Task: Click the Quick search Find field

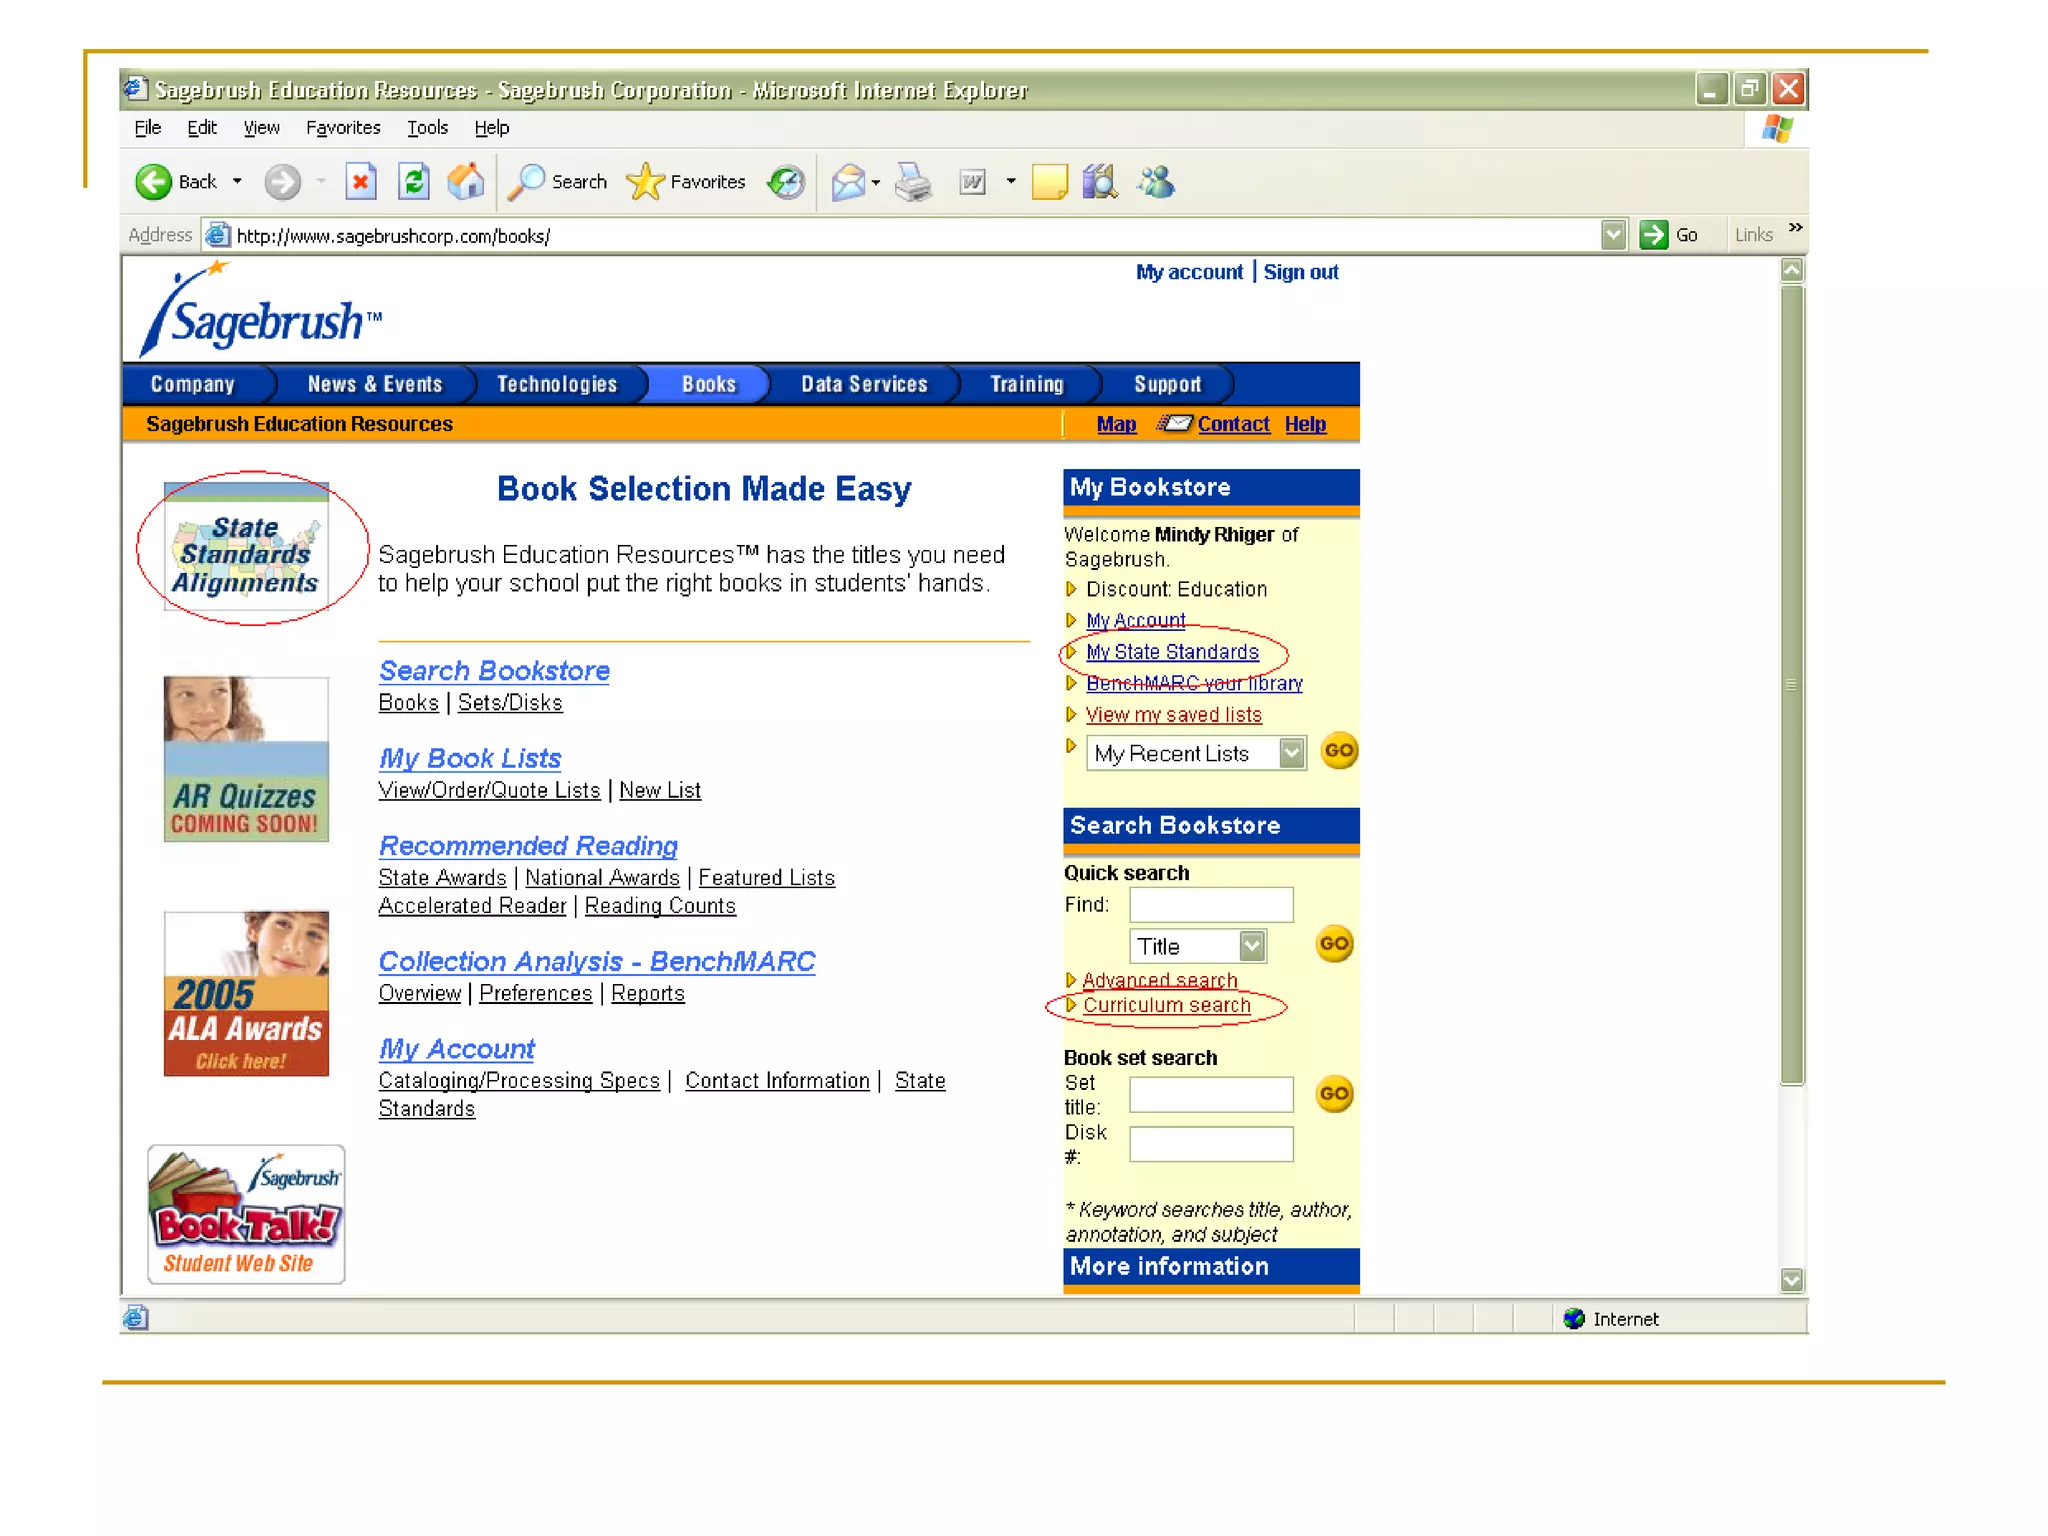Action: coord(1211,904)
